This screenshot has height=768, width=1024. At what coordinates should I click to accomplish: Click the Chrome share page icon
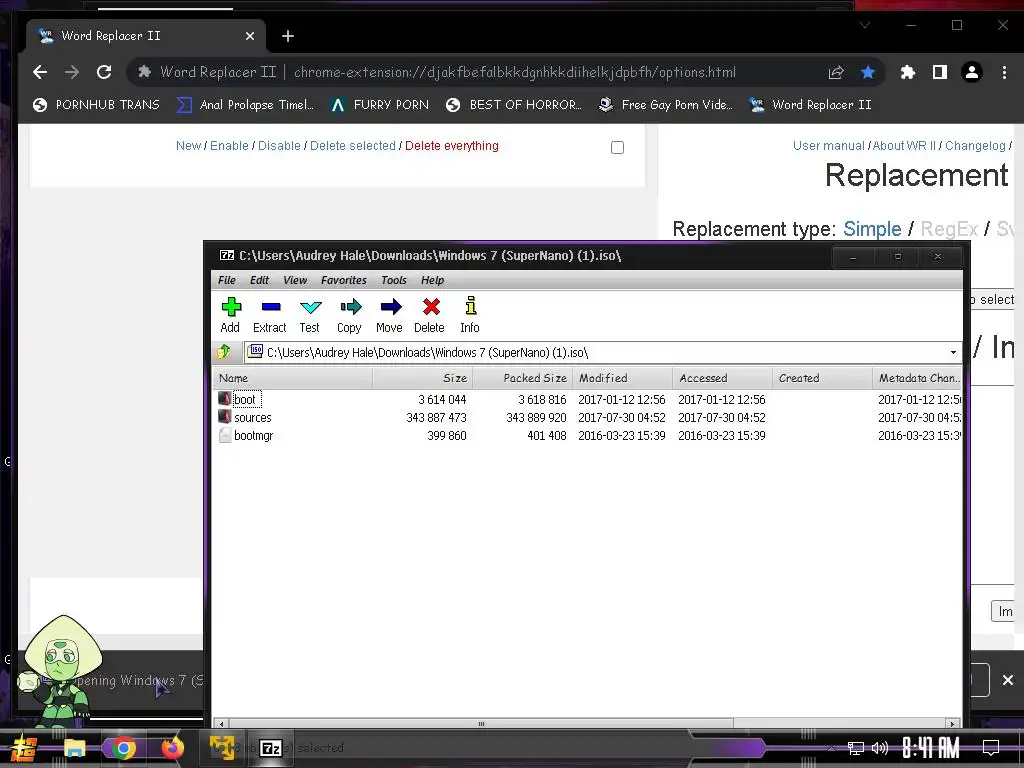(x=836, y=72)
